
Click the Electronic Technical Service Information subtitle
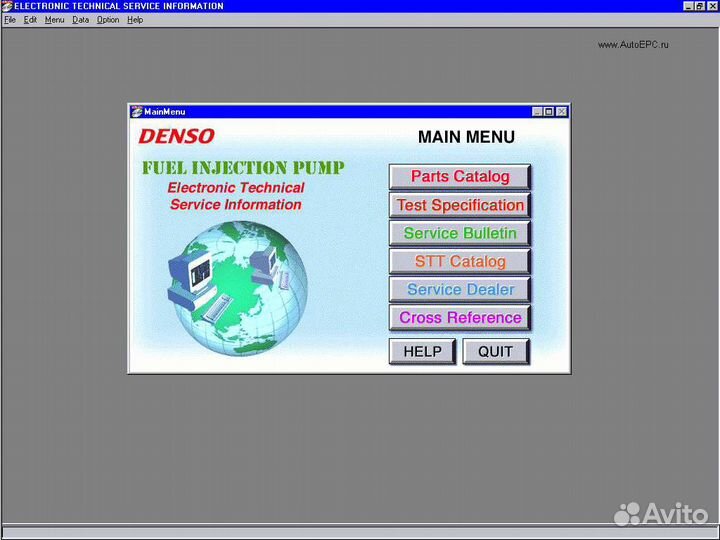click(x=236, y=196)
